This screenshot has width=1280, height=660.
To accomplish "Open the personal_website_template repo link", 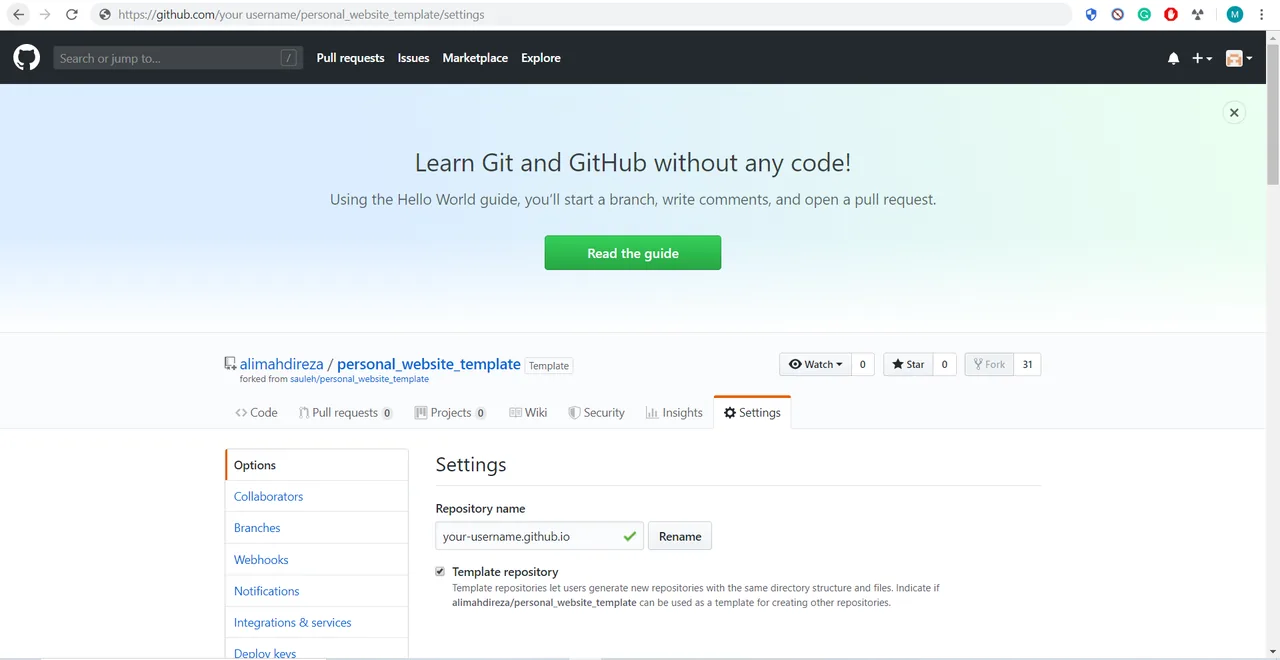I will point(428,364).
